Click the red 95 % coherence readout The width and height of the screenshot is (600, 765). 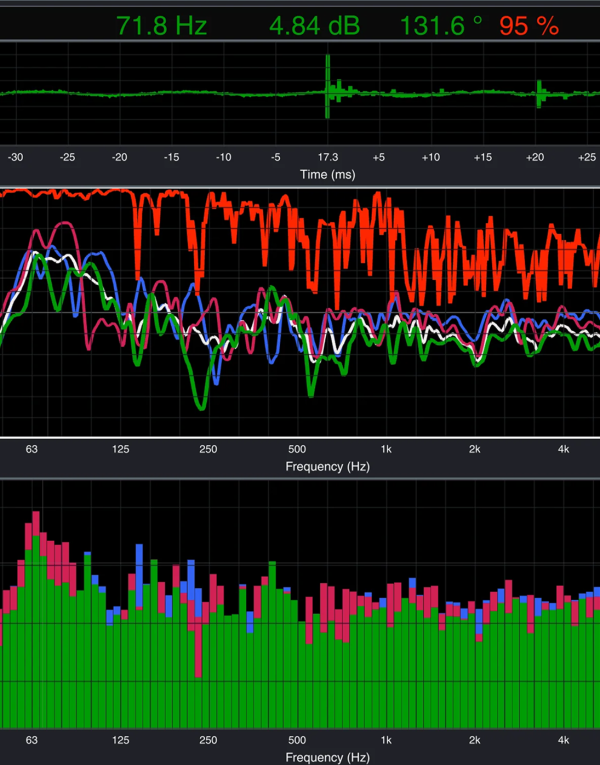point(530,25)
